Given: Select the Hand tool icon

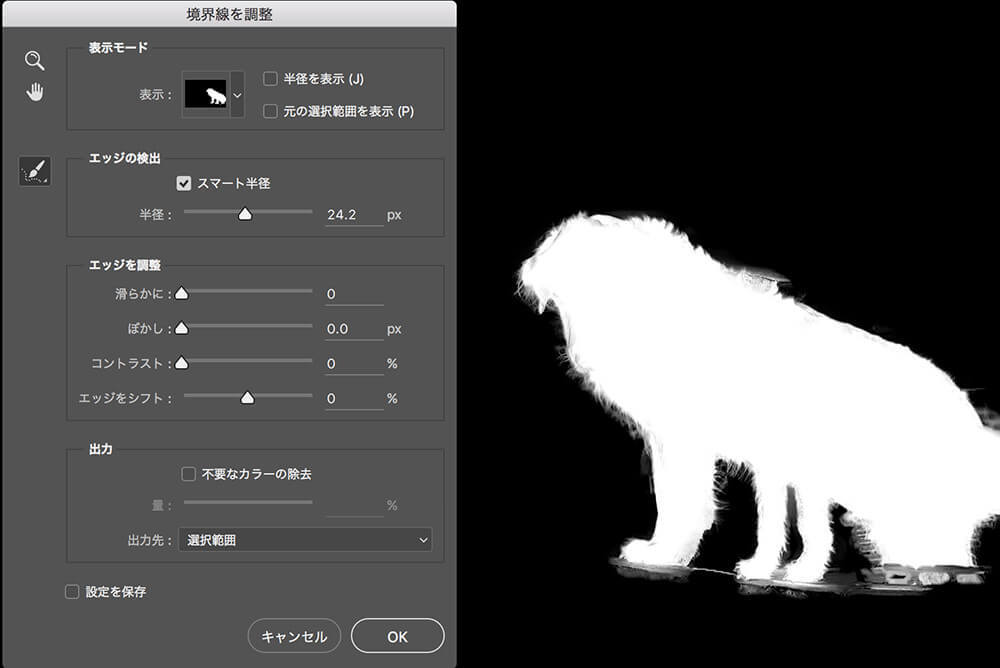Looking at the screenshot, I should coord(35,92).
